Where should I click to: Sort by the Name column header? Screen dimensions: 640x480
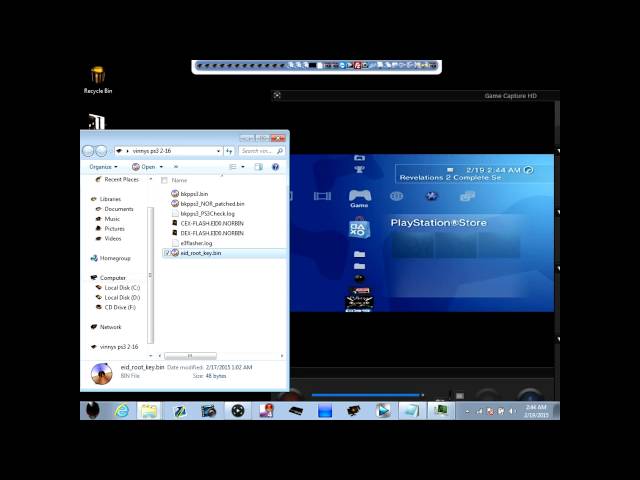(179, 180)
